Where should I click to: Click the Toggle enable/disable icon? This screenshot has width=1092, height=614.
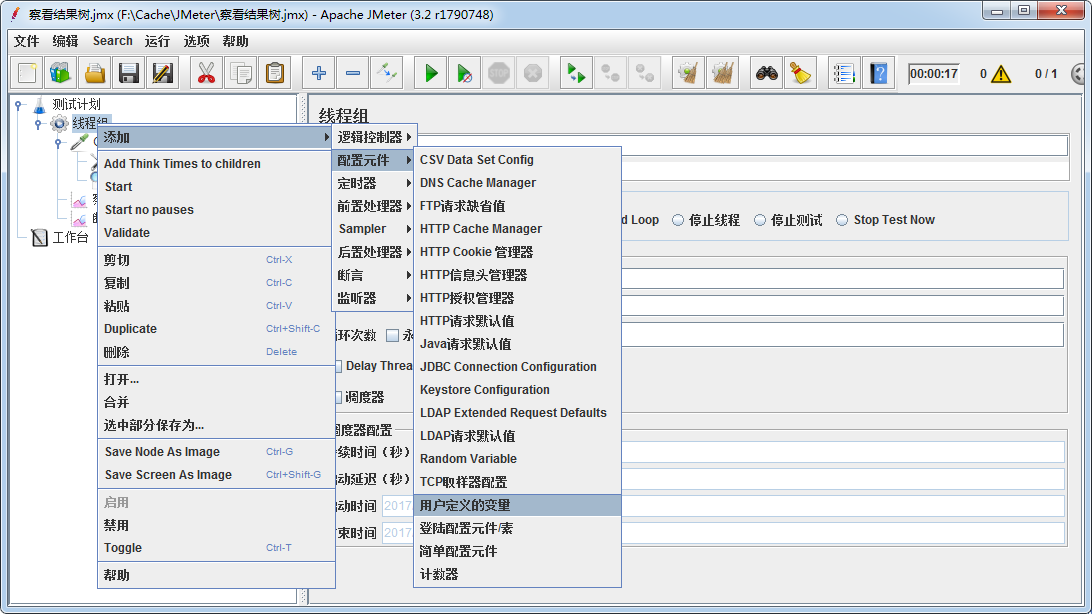point(387,73)
